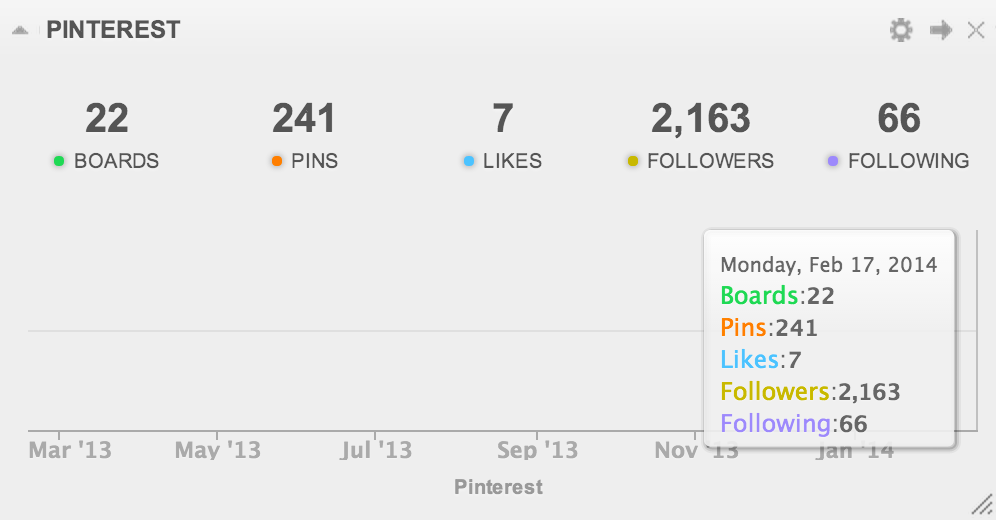Select the BOARDS legend label
The image size is (996, 520).
coord(116,161)
